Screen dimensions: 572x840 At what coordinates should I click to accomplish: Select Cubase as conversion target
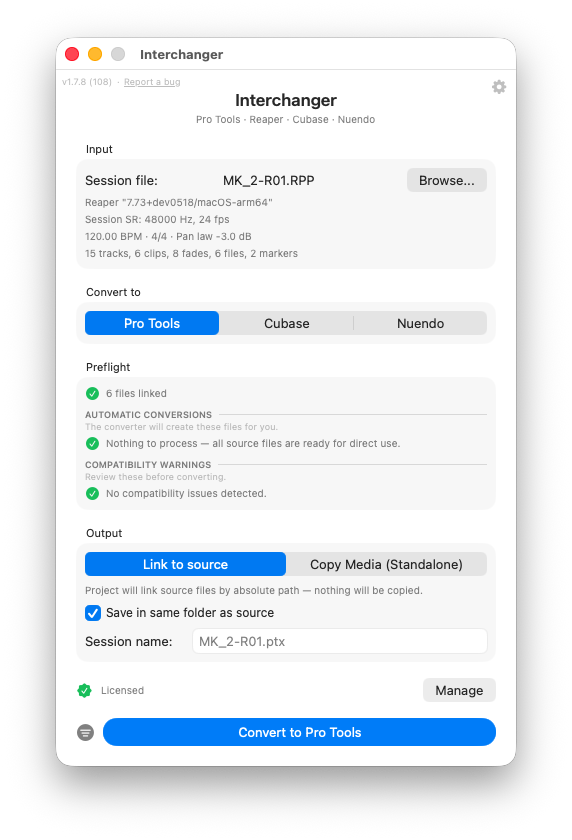click(x=287, y=323)
